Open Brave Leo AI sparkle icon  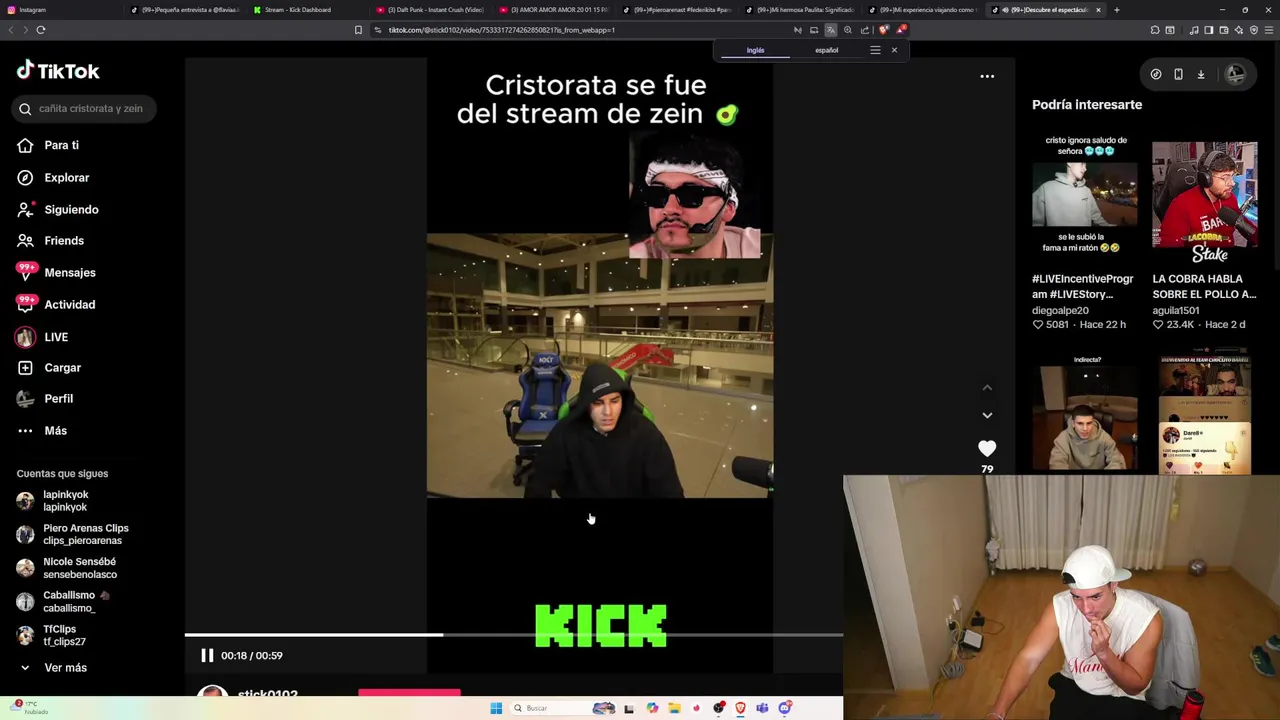tap(1239, 30)
